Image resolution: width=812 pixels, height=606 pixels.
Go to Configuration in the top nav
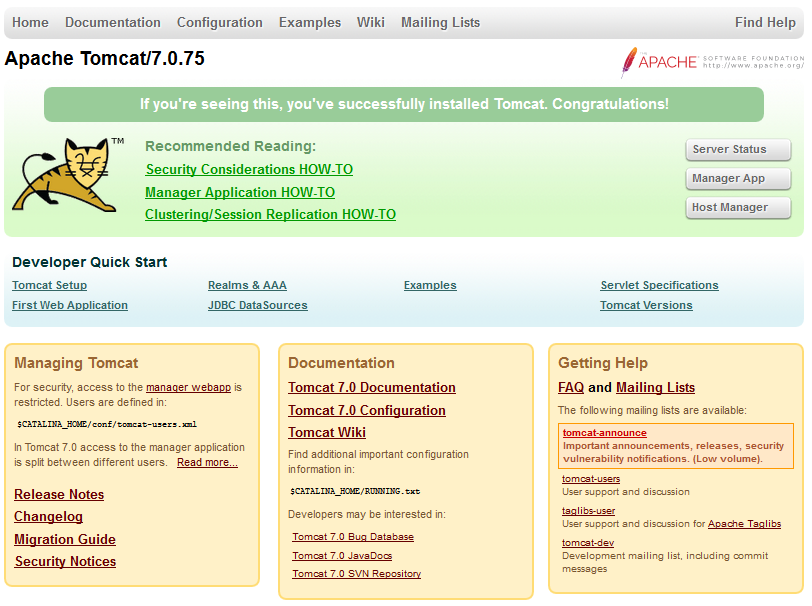click(220, 22)
